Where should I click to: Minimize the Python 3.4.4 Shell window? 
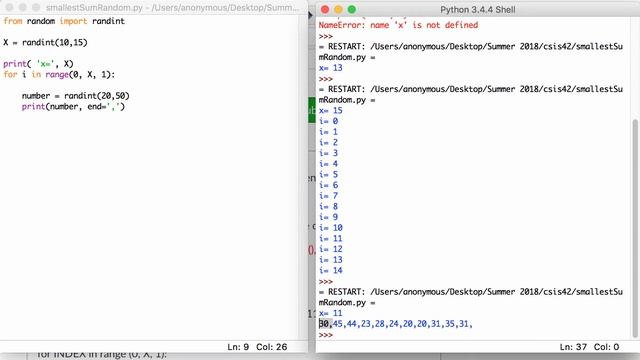click(x=338, y=9)
